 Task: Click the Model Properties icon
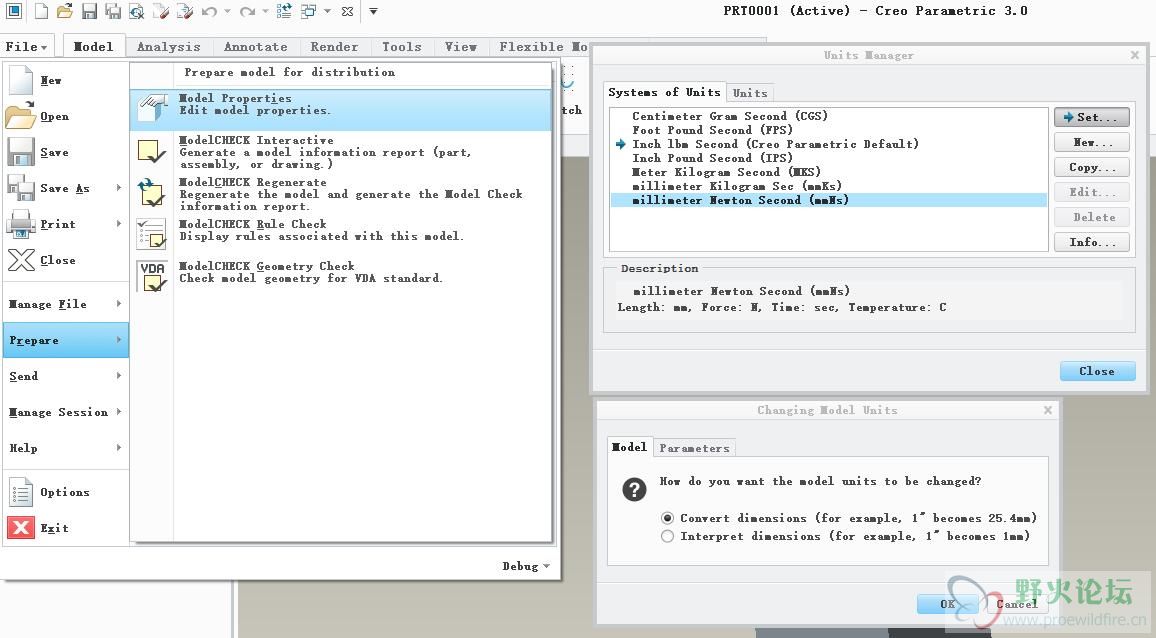[153, 108]
